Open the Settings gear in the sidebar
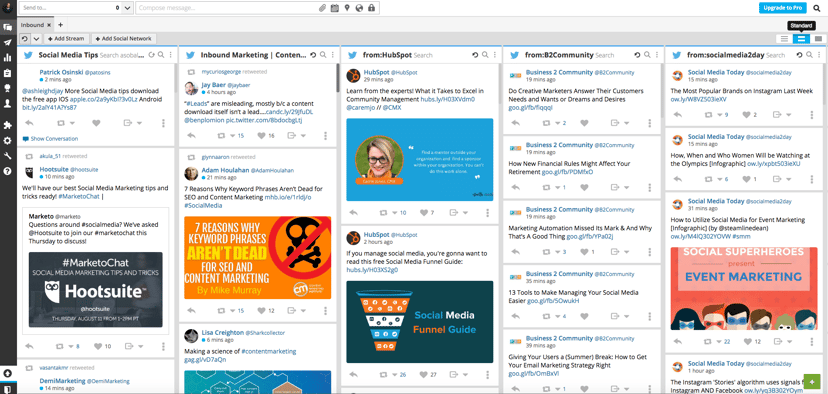Image resolution: width=828 pixels, height=394 pixels. [7, 140]
